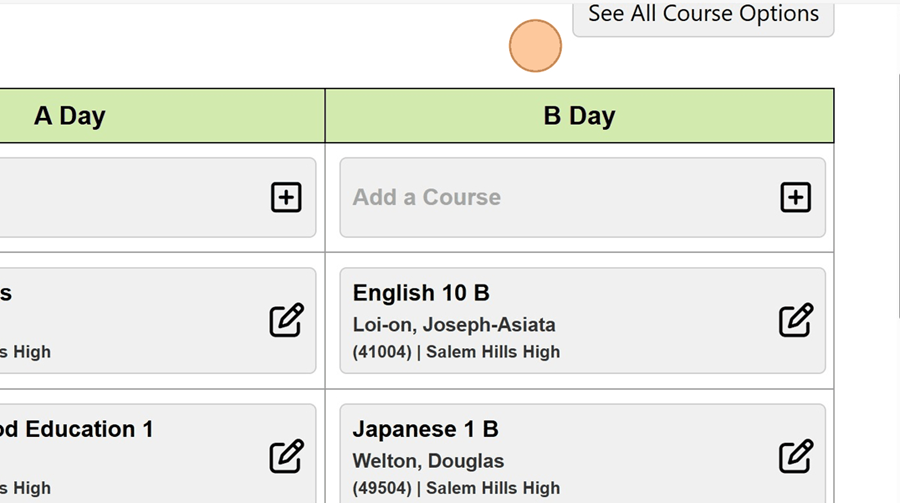Click the plus icon beside Add a Course
The image size is (900, 503).
795,197
